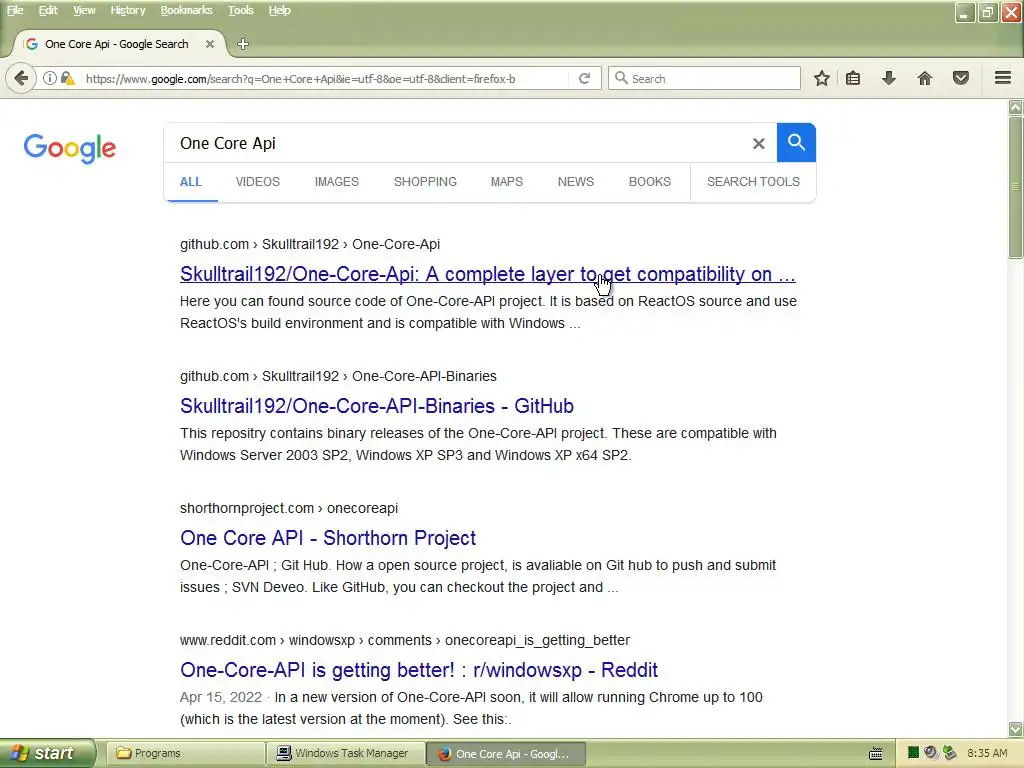Open the Tools menu
The height and width of the screenshot is (768, 1024).
click(x=240, y=10)
